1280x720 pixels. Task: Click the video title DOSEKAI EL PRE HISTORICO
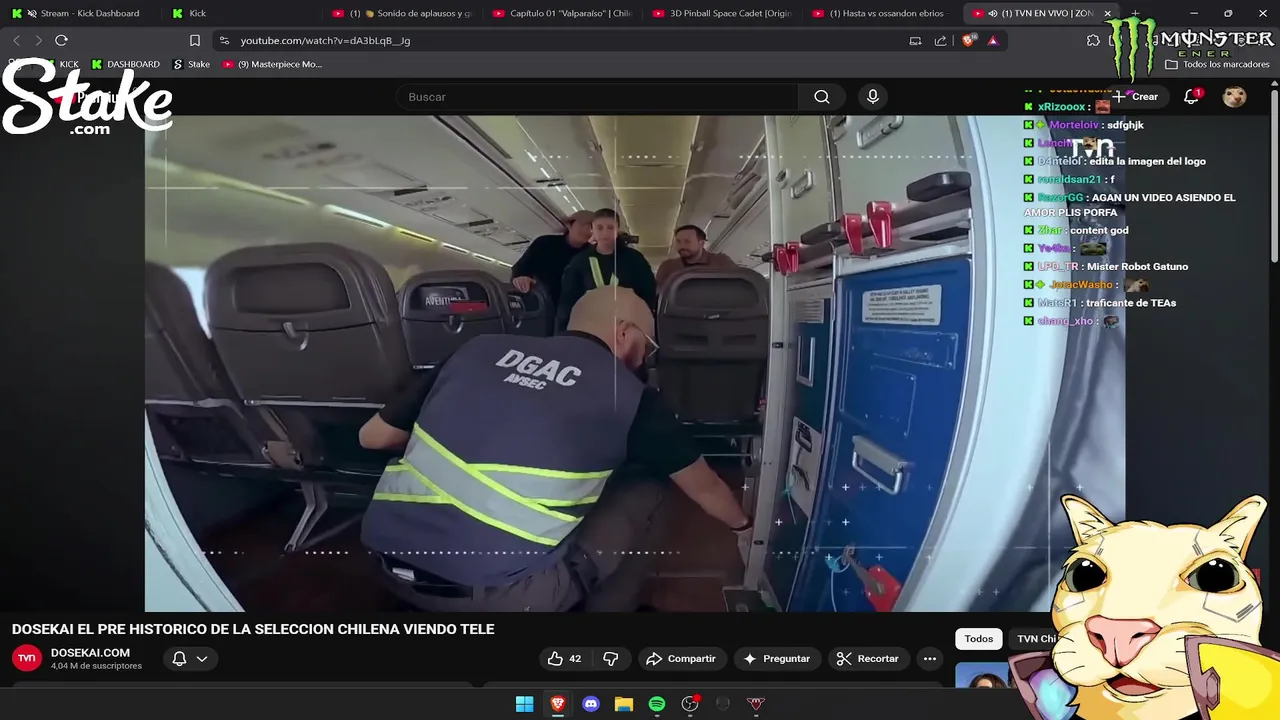click(253, 629)
